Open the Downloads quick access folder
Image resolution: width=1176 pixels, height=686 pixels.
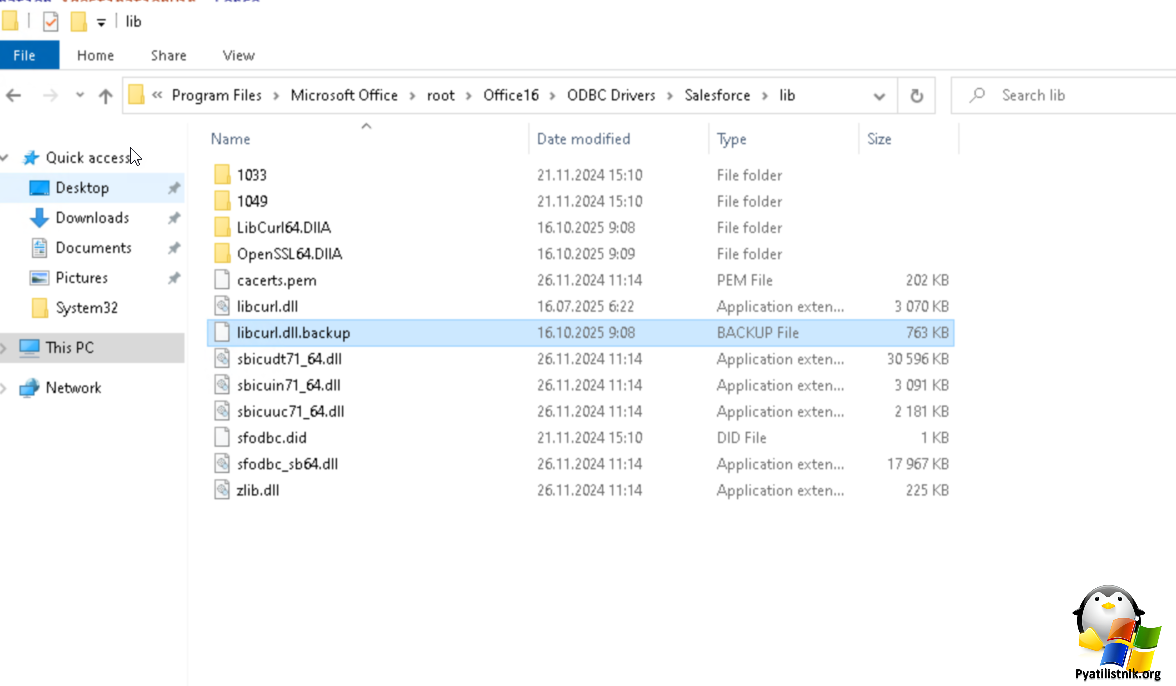(x=92, y=218)
